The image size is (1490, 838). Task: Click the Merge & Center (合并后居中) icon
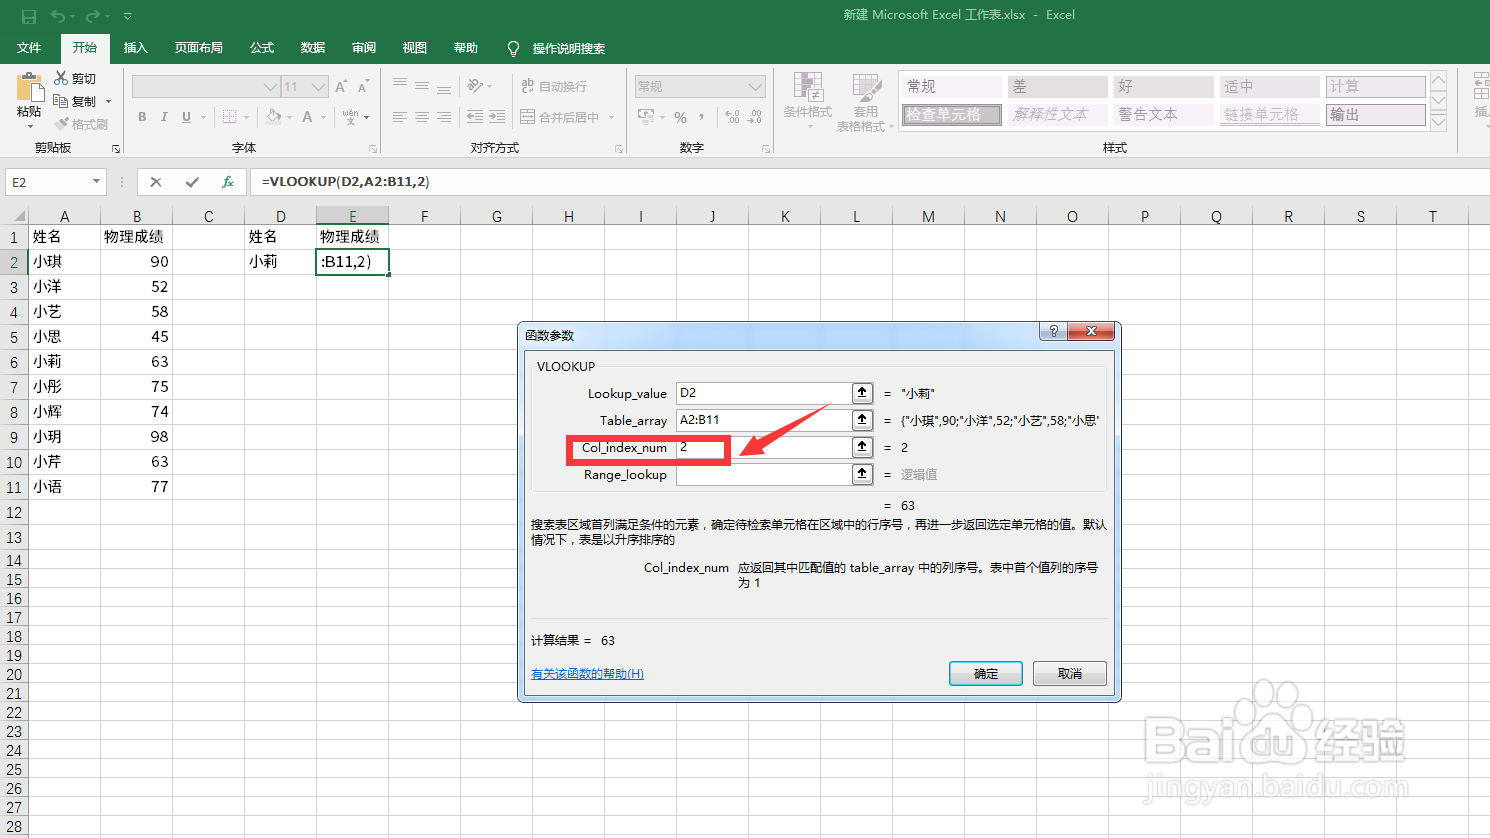[x=555, y=116]
